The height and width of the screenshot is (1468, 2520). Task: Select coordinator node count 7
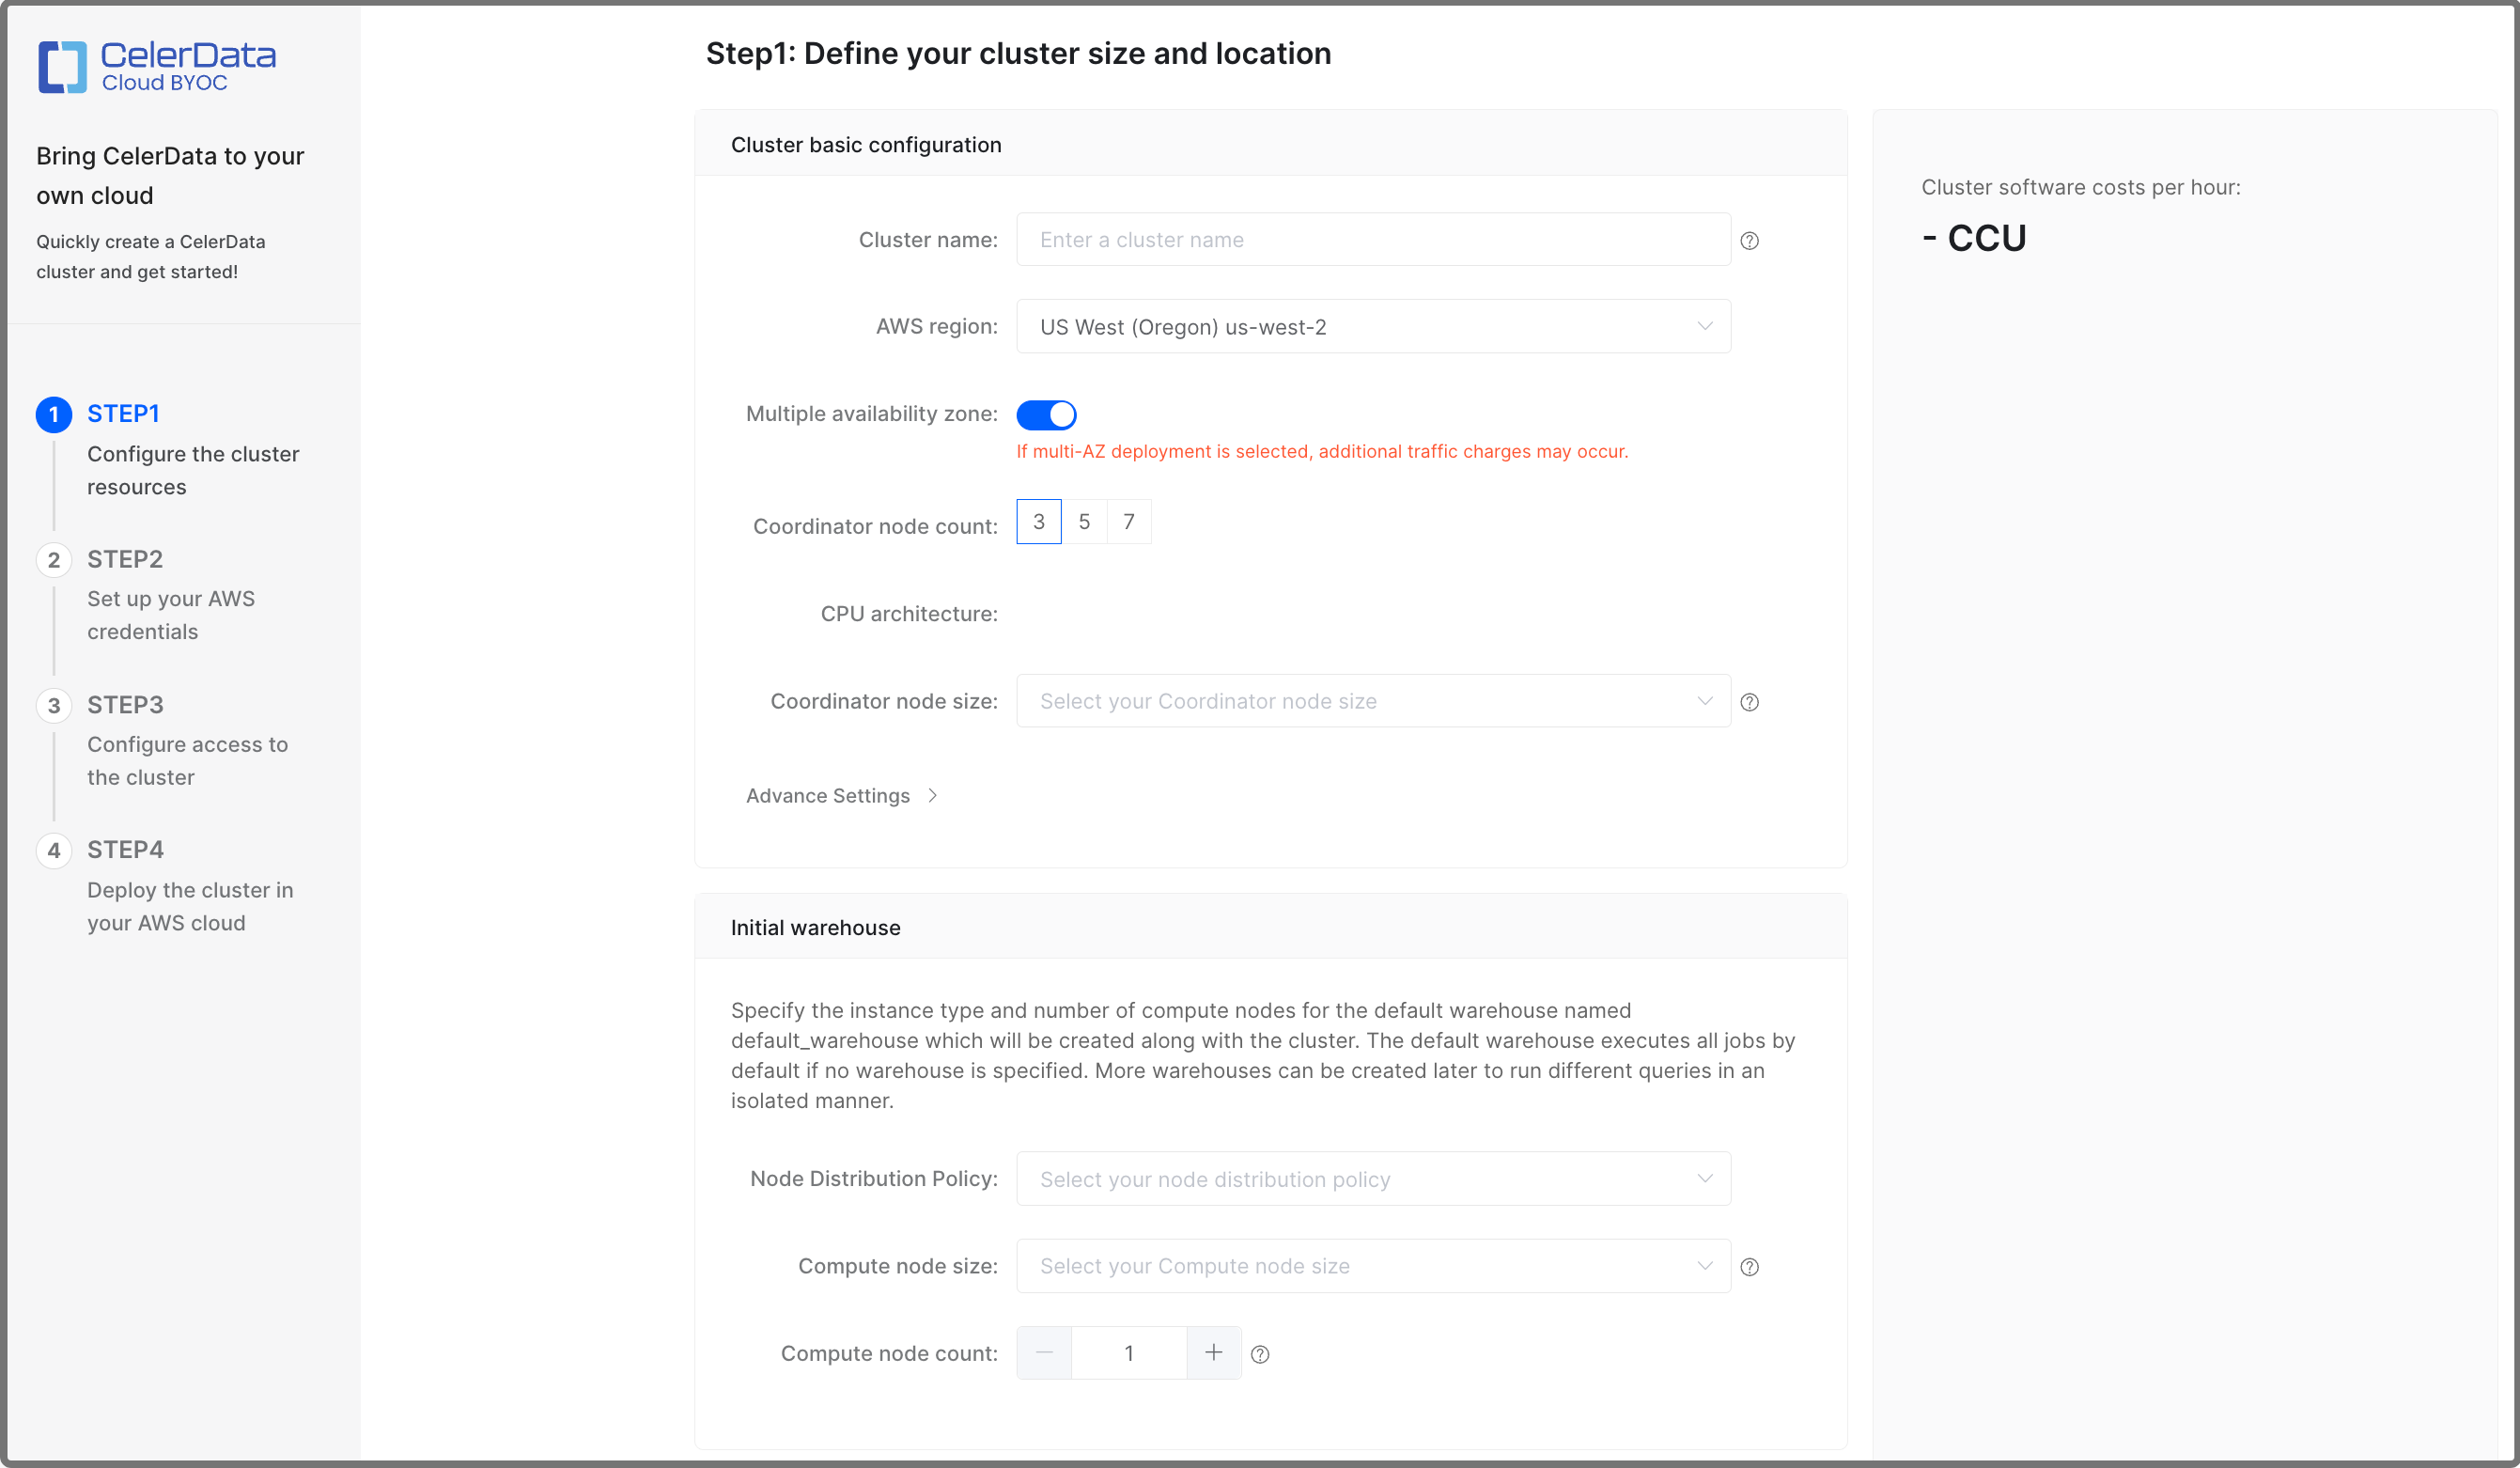point(1129,522)
